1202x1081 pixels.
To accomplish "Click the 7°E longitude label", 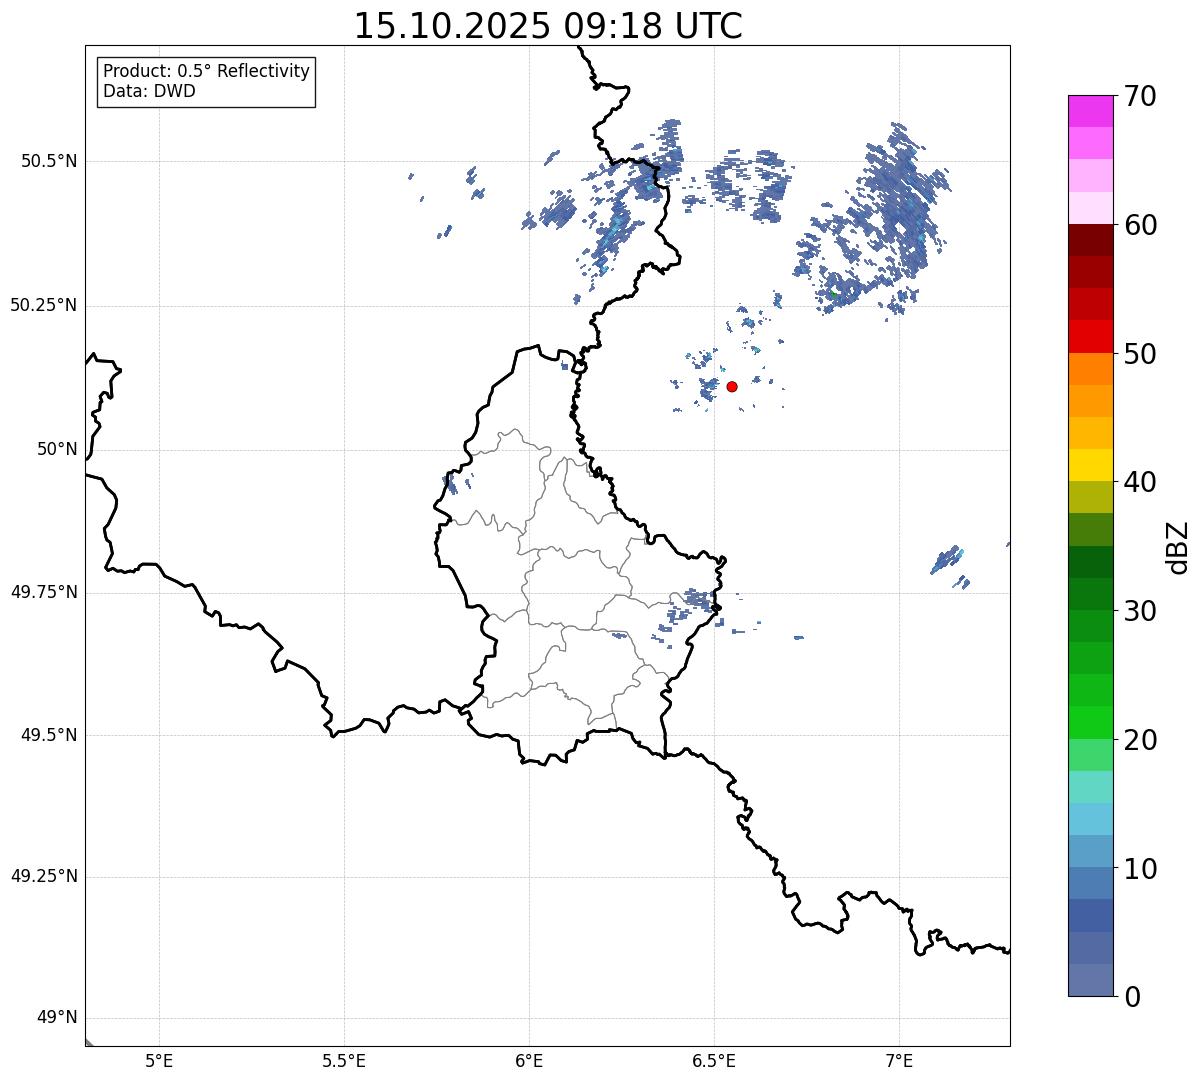I will pyautogui.click(x=899, y=1061).
